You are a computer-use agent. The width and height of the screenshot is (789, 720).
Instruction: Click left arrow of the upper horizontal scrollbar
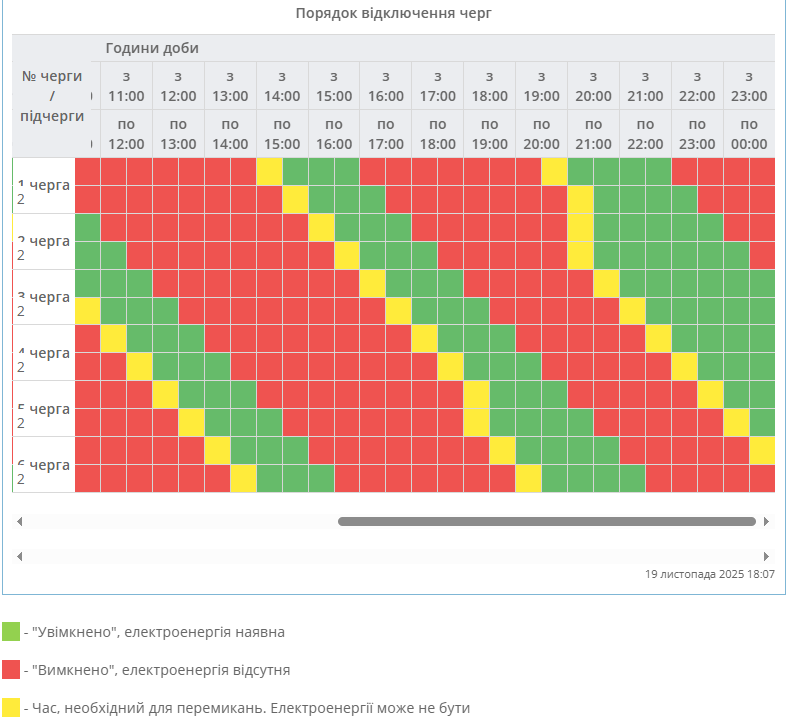coord(19,521)
